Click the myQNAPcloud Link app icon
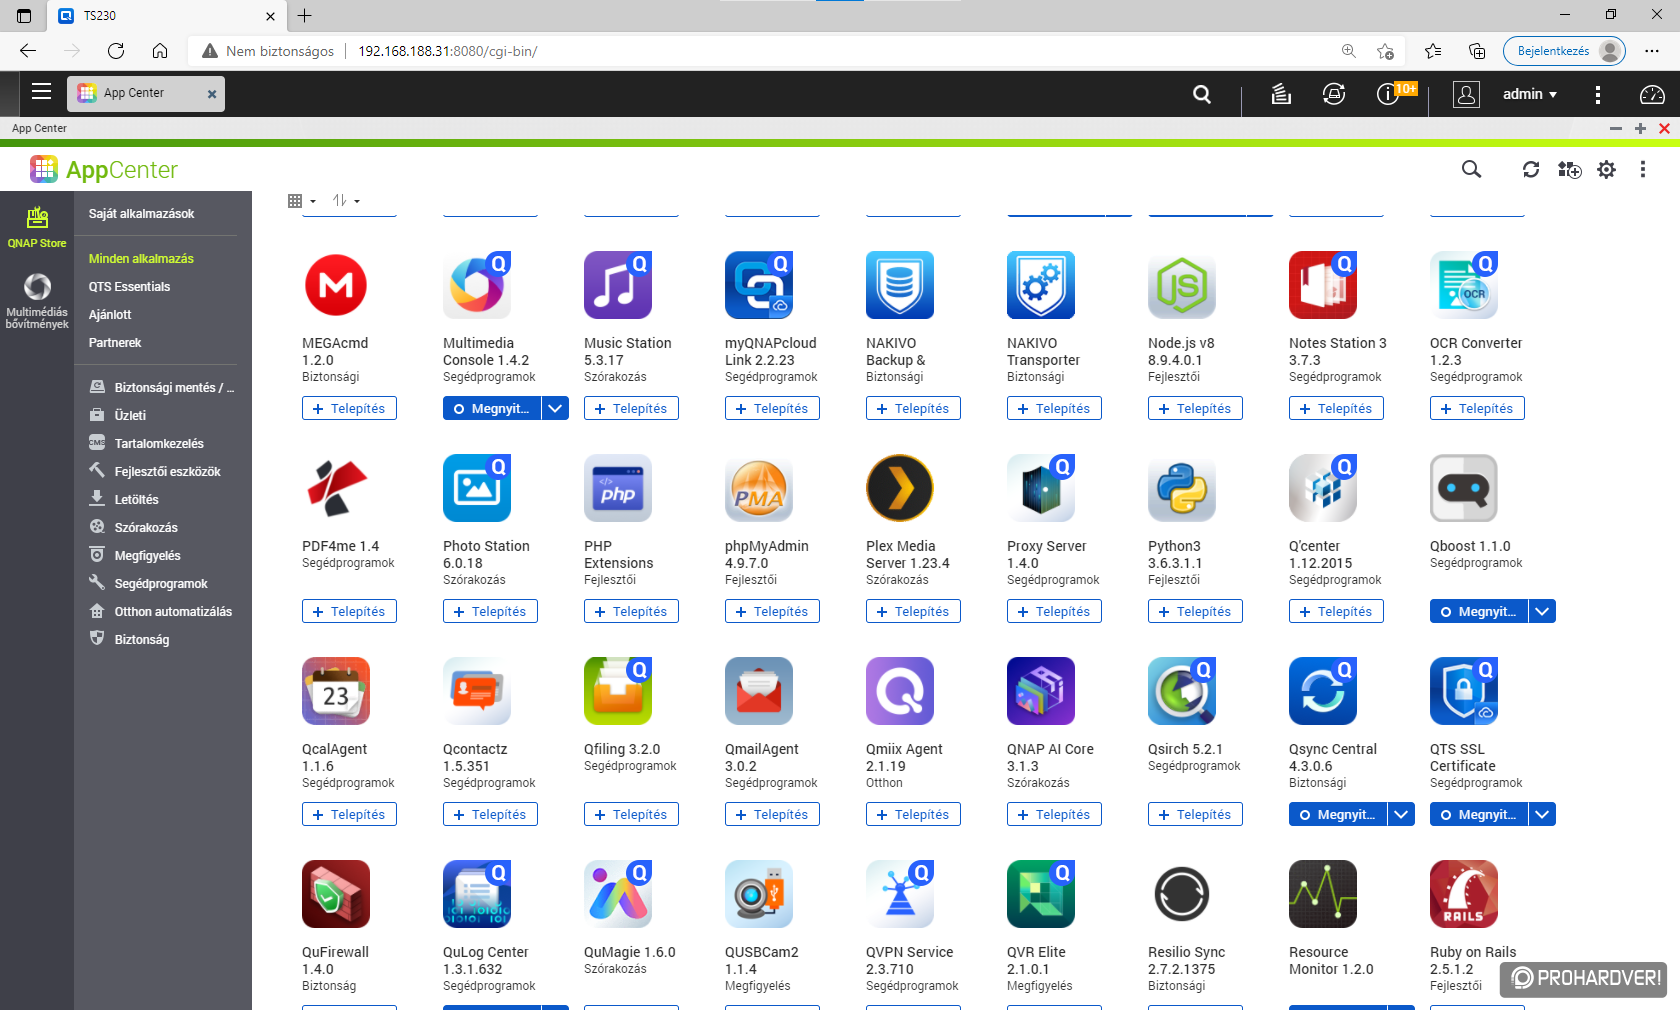The width and height of the screenshot is (1680, 1010). [759, 285]
